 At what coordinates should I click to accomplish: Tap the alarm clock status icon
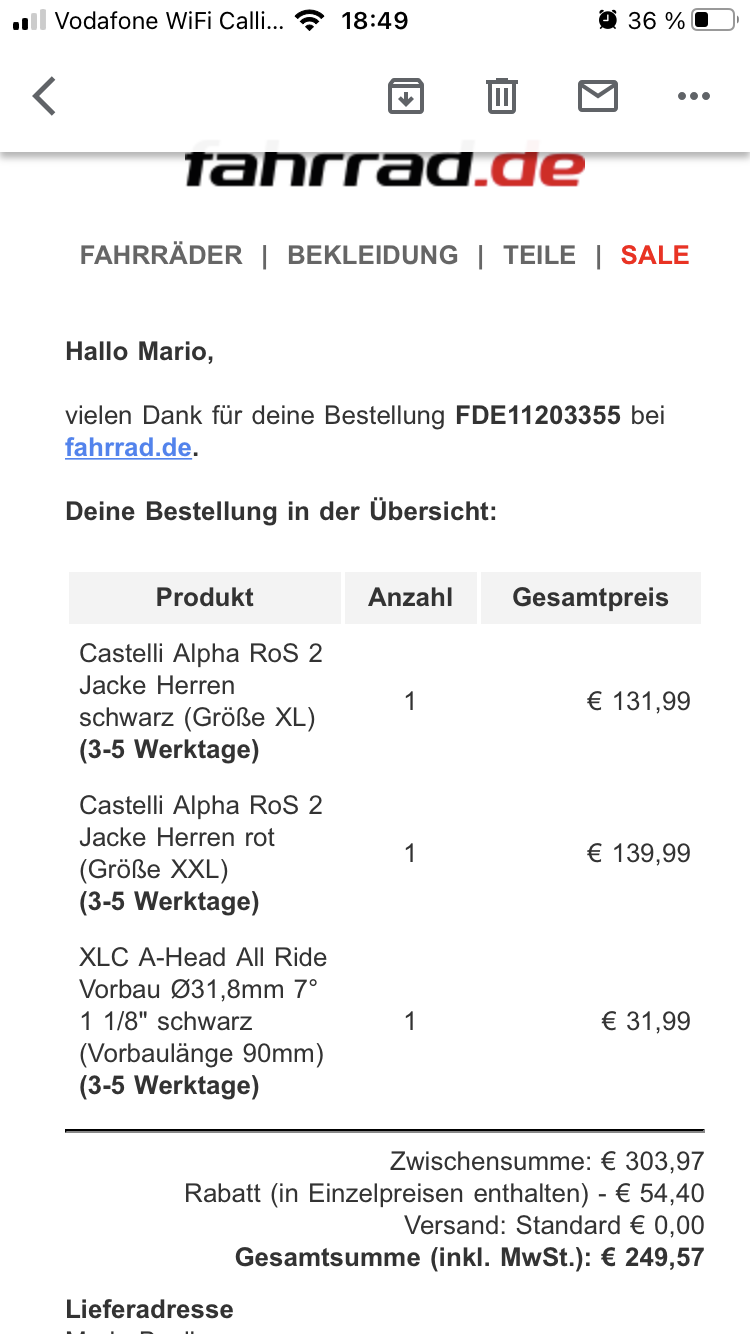click(x=607, y=21)
